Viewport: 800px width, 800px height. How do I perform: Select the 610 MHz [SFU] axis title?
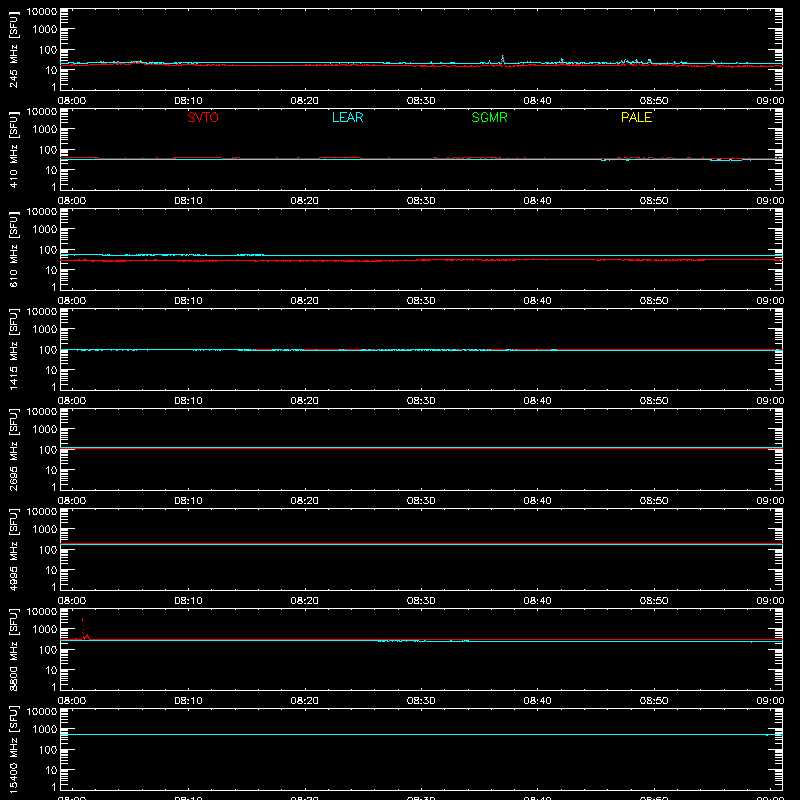tap(13, 250)
